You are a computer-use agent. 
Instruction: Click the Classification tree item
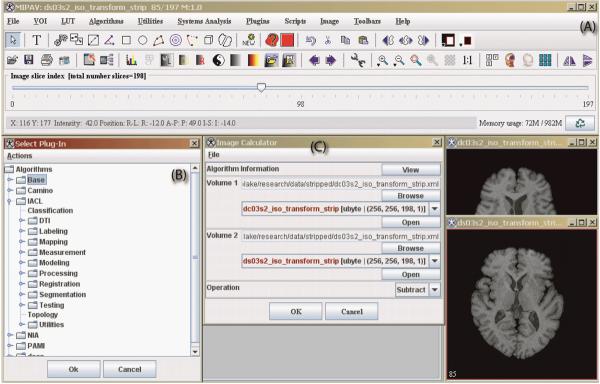coord(50,210)
